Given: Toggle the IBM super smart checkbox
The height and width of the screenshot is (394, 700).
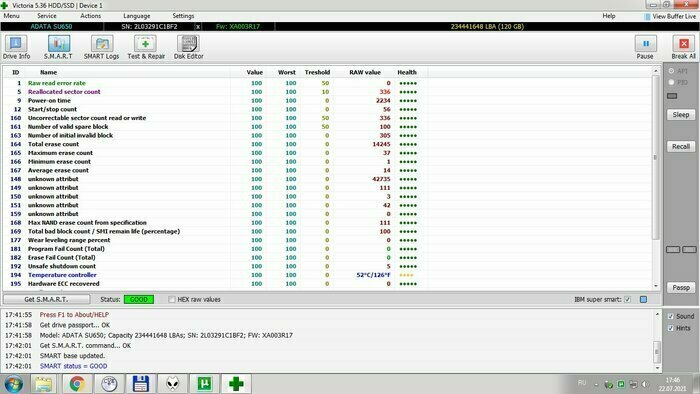Looking at the screenshot, I should [627, 299].
